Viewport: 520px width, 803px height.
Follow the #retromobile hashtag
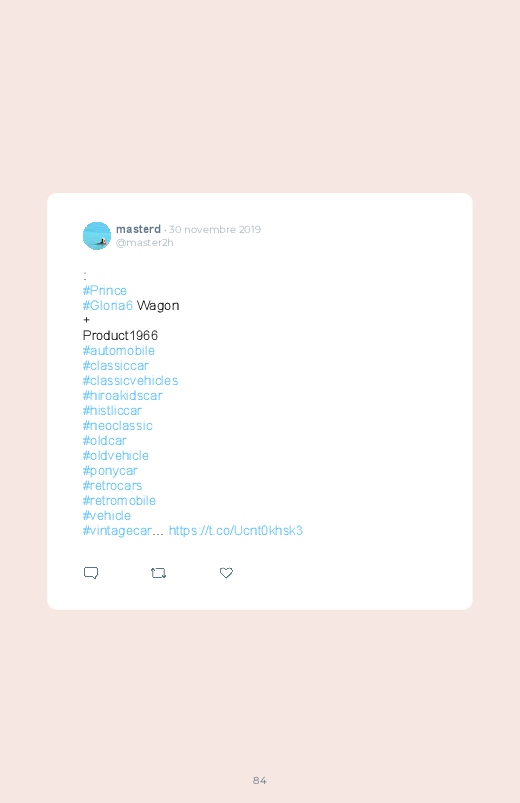(x=119, y=501)
